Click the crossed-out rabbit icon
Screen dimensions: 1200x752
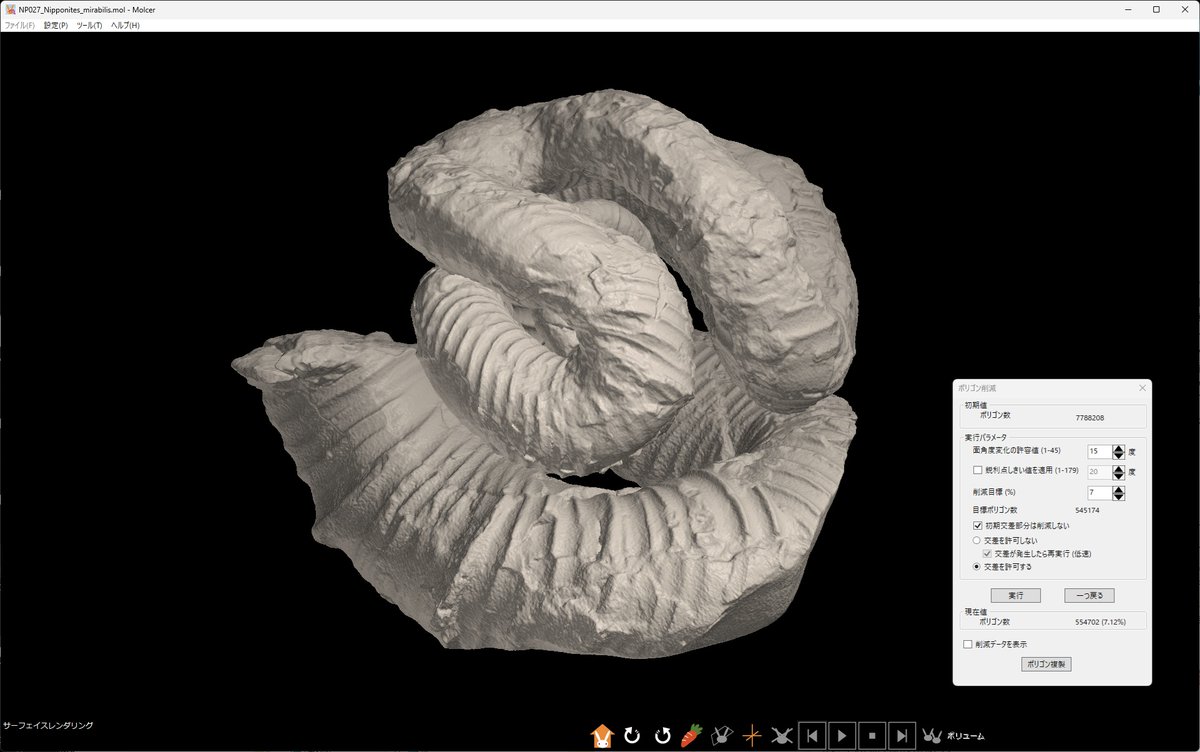coord(782,736)
